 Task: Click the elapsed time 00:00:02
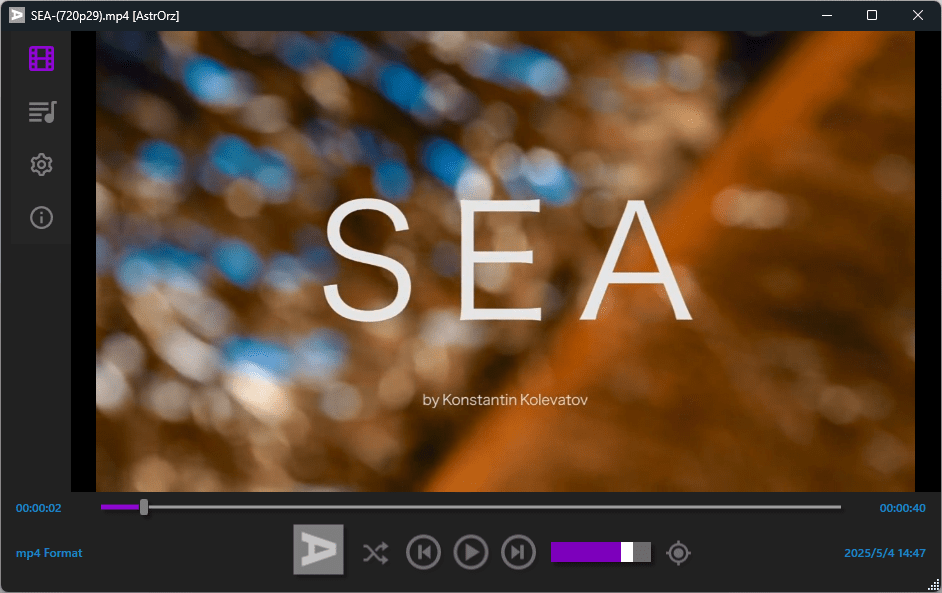38,508
